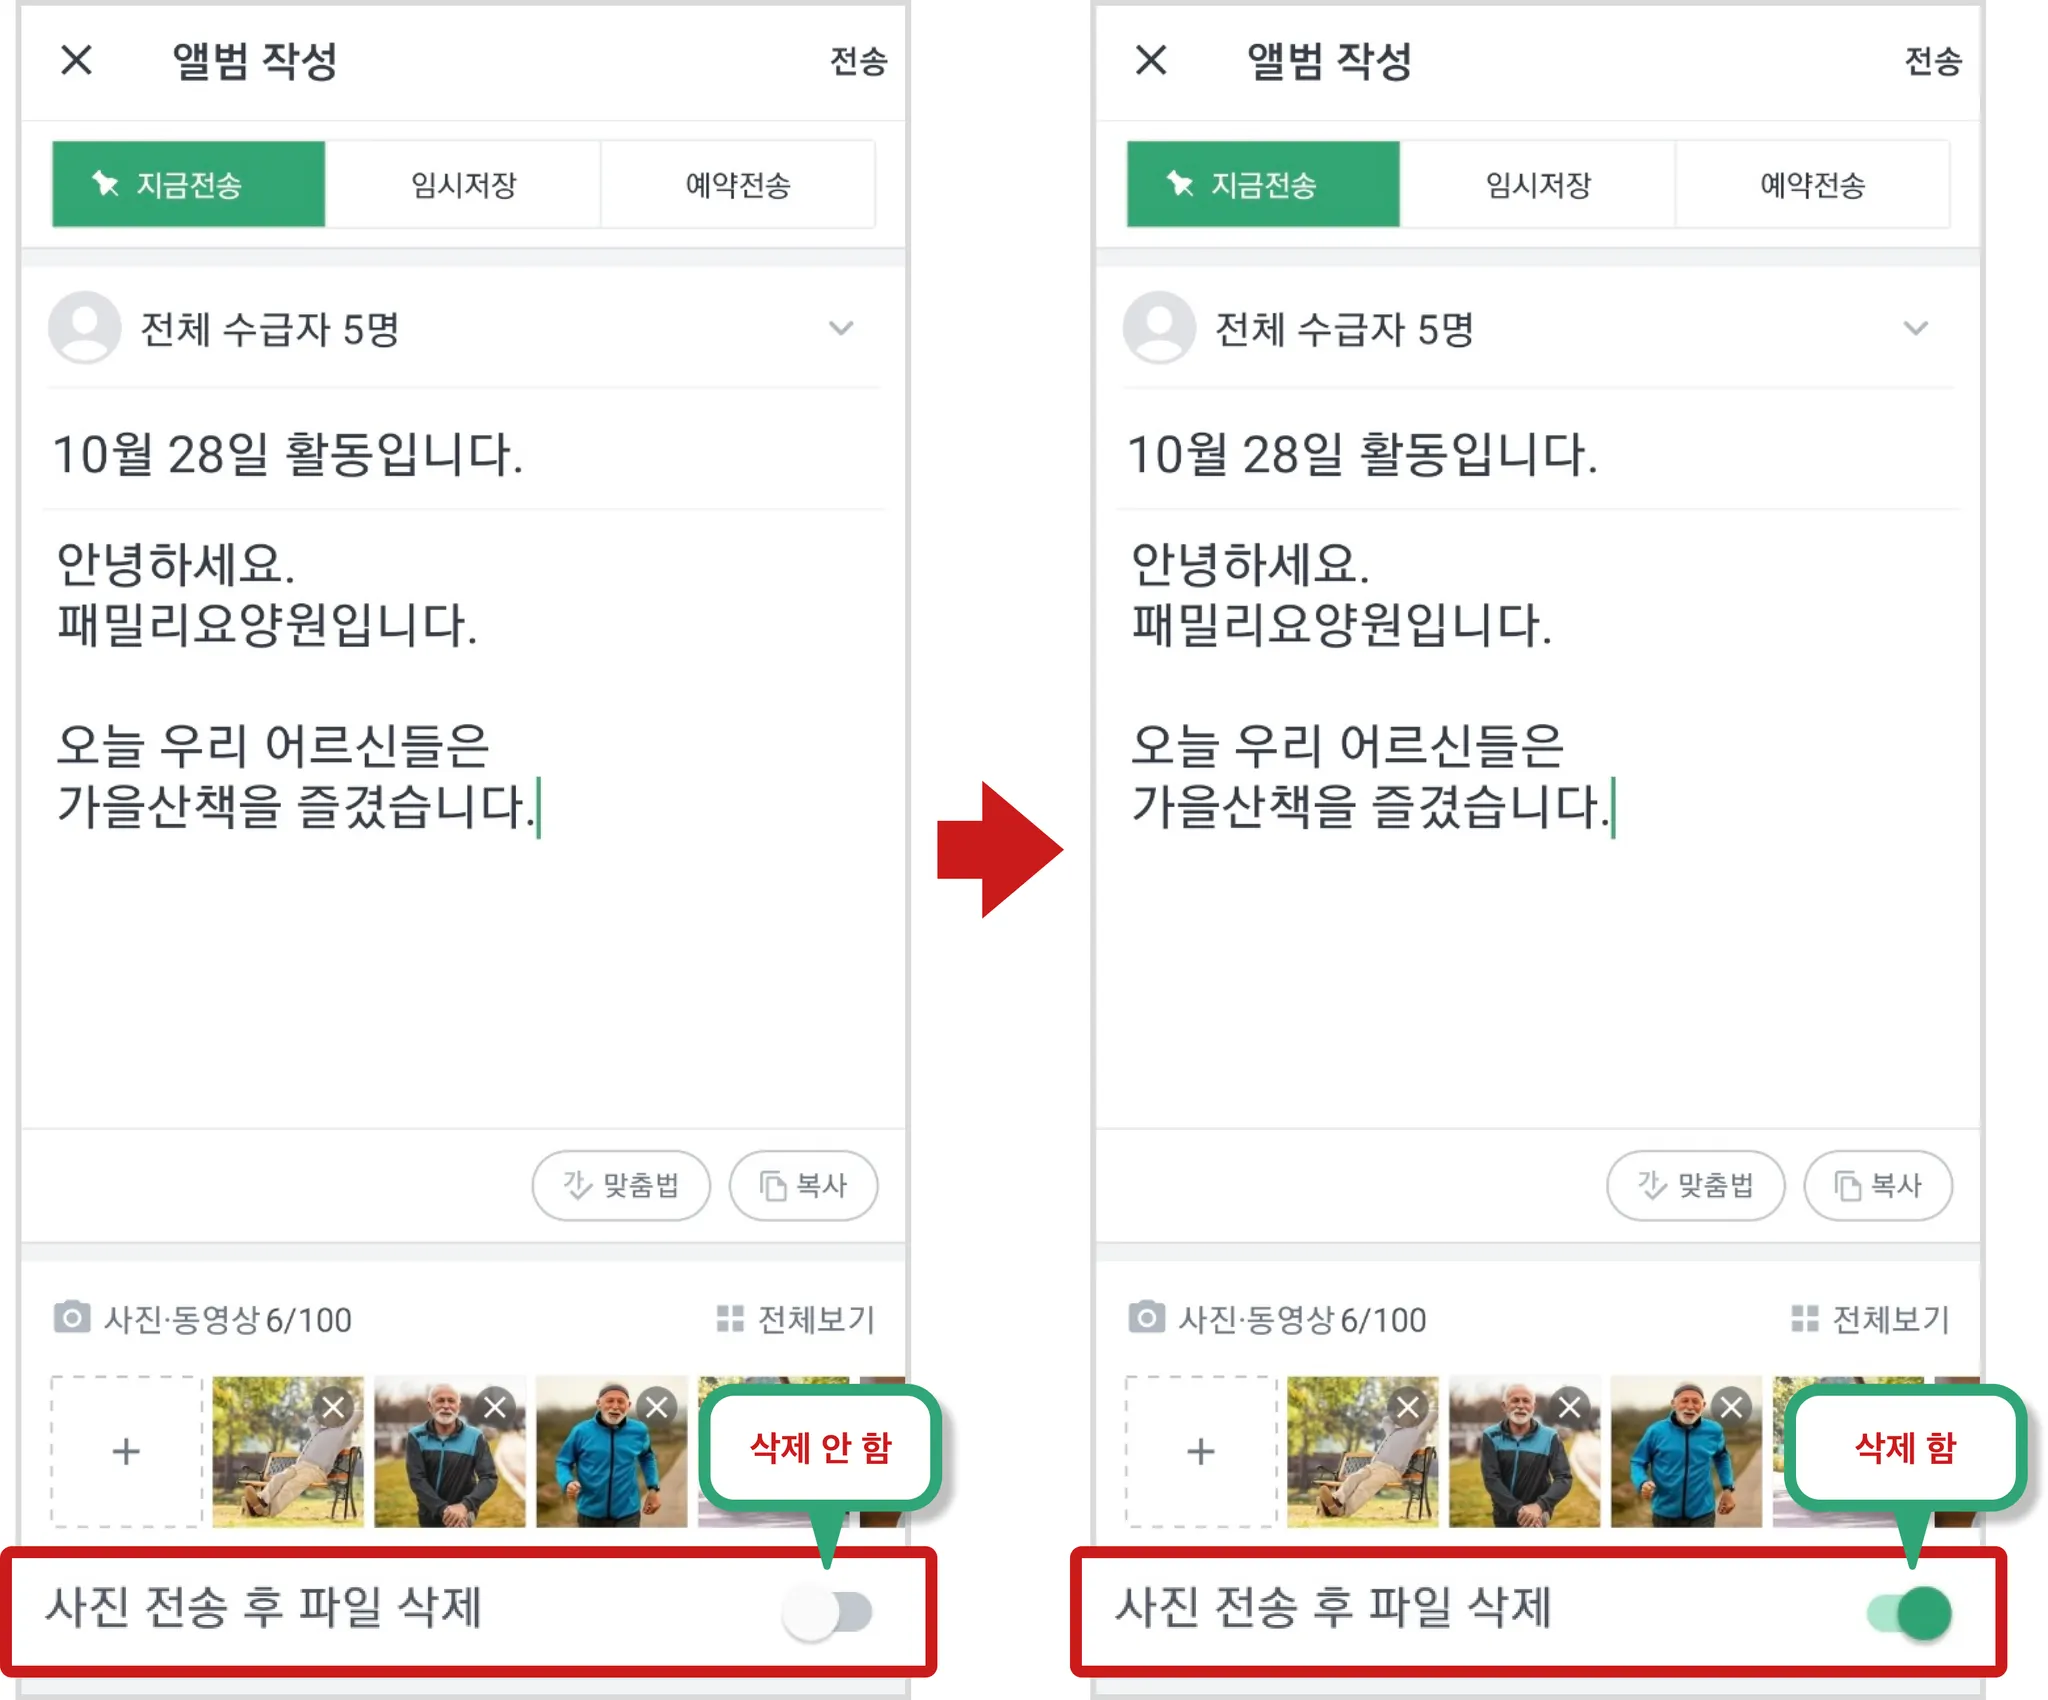Remove bench photo thumbnail in left screen

[x=333, y=1408]
